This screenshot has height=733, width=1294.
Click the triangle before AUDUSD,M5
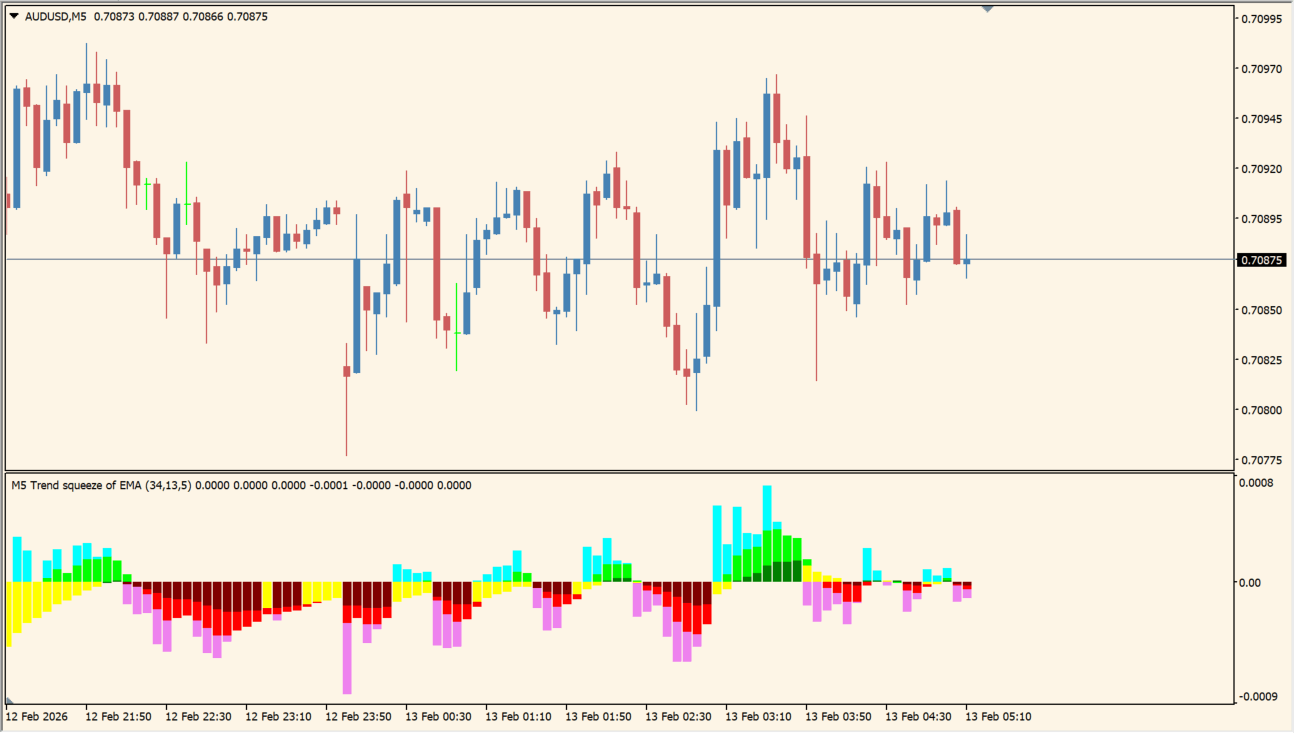tap(14, 16)
